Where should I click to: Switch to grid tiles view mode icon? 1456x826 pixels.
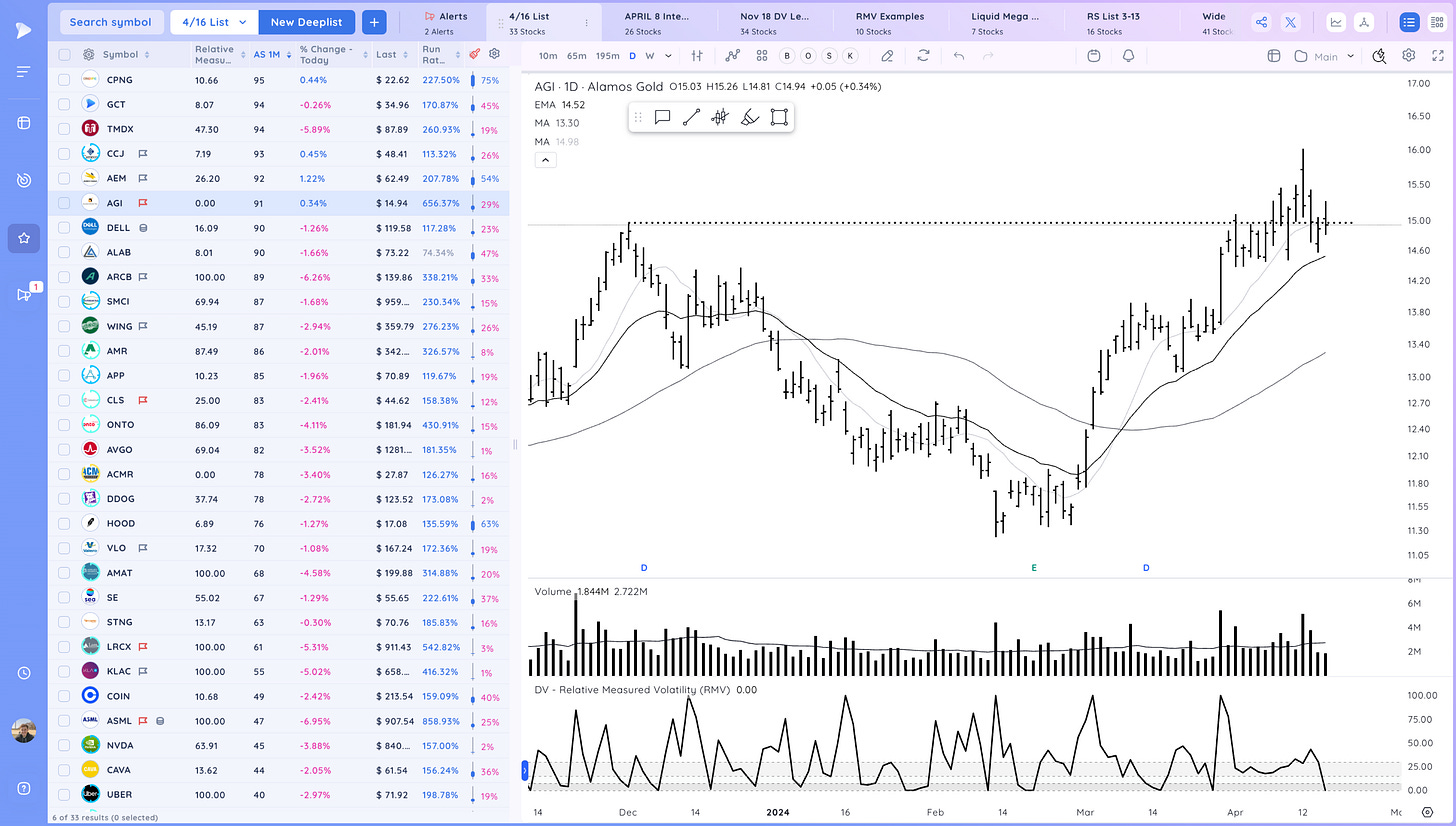click(x=1437, y=22)
